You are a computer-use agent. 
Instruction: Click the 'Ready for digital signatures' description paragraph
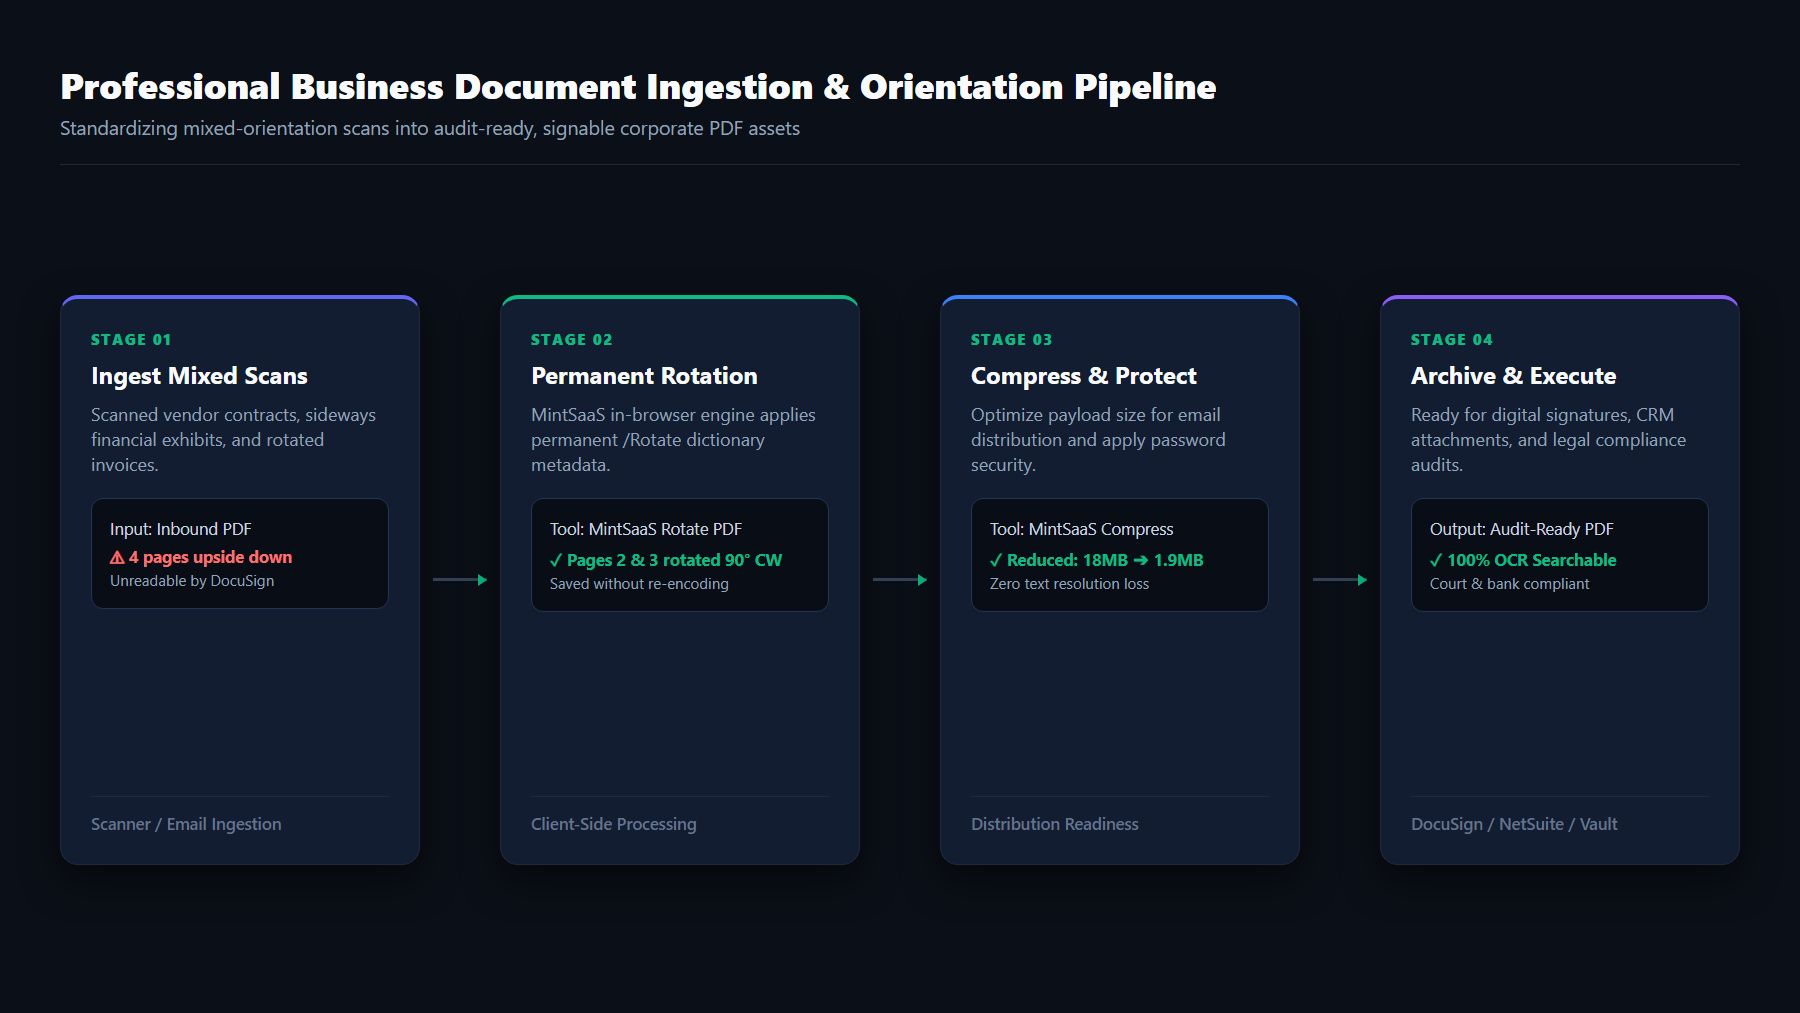tap(1548, 440)
